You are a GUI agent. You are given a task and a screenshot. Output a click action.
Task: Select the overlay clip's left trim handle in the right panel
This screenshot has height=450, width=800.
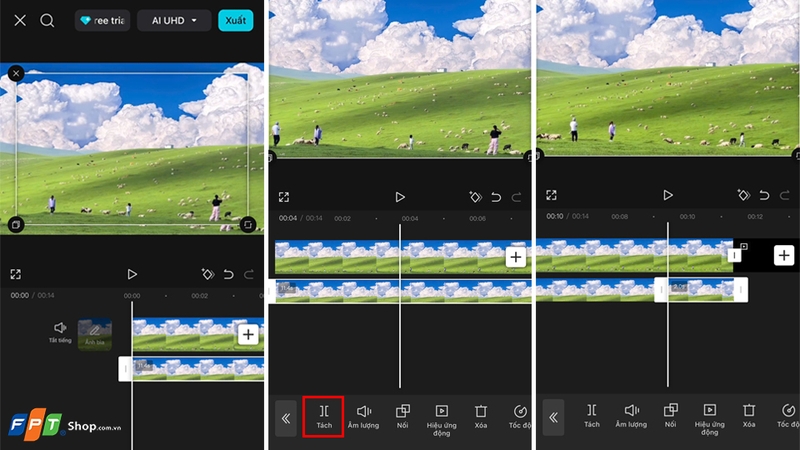point(661,290)
